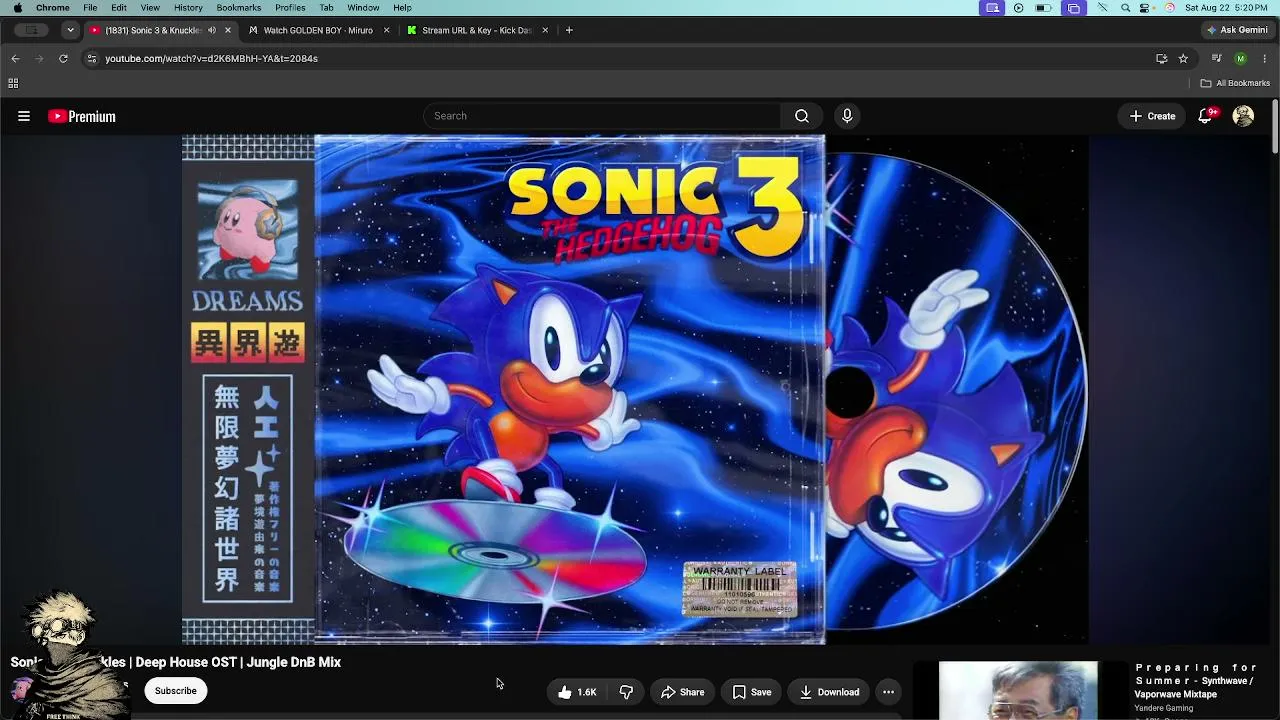Share the video

point(683,692)
